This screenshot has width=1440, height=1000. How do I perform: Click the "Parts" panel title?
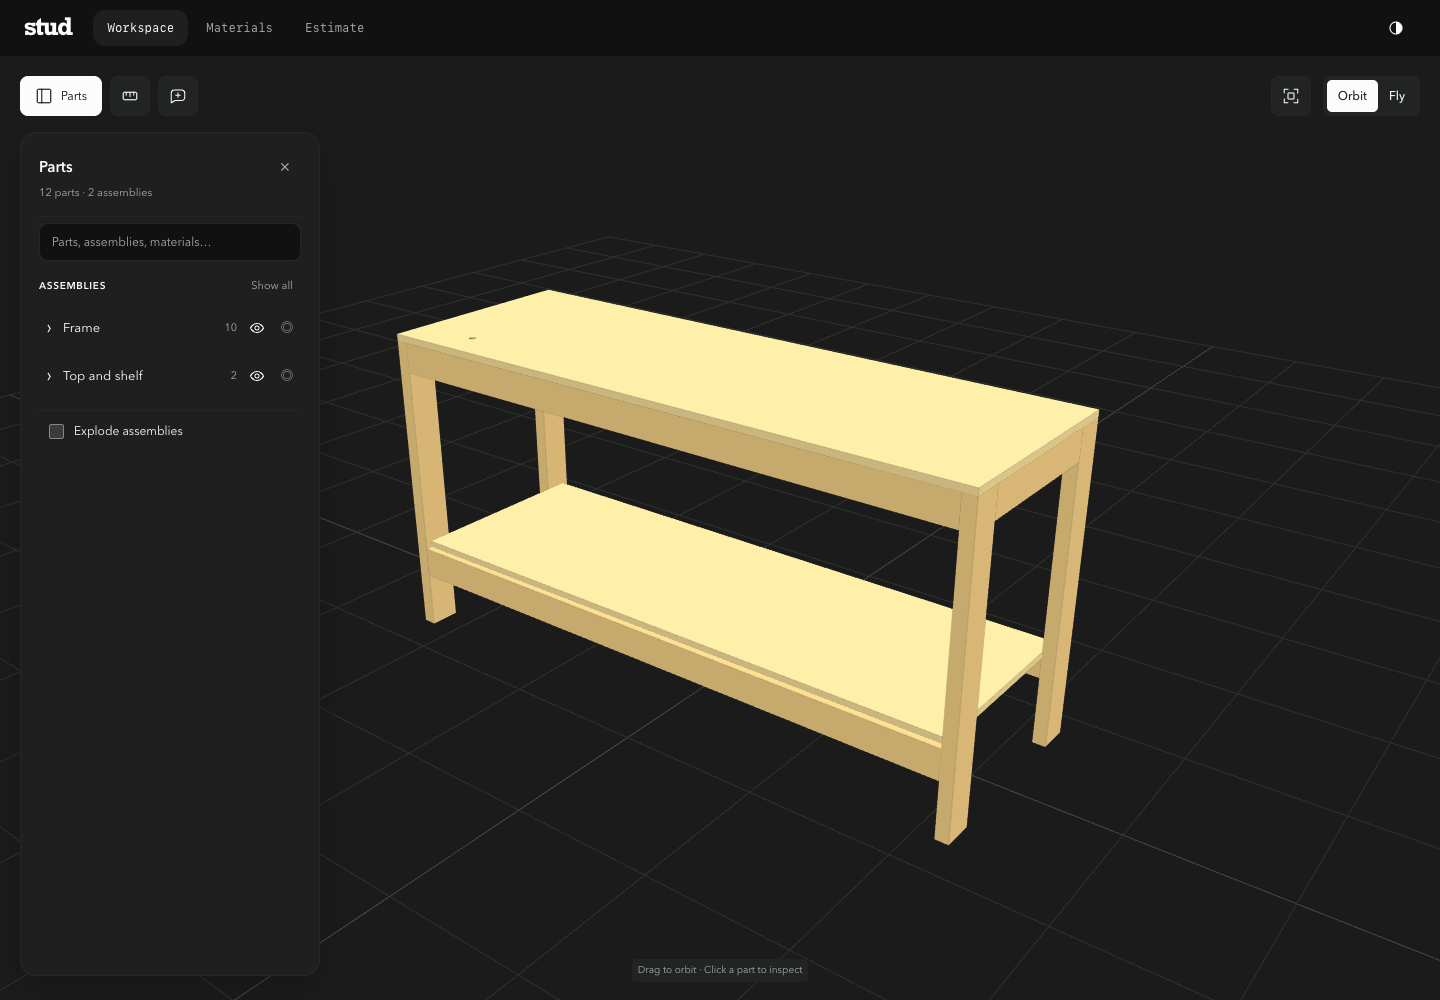(56, 167)
